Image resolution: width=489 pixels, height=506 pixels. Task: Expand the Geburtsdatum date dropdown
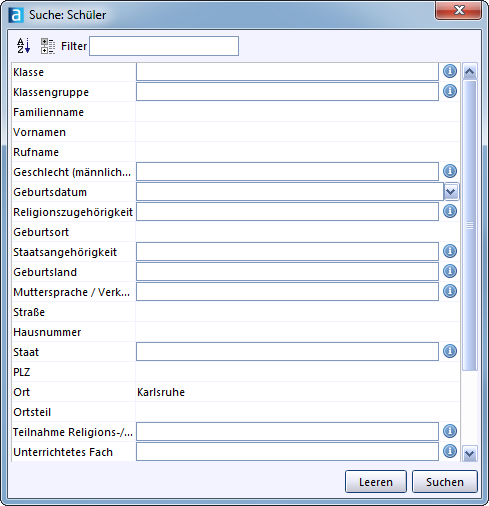point(451,192)
